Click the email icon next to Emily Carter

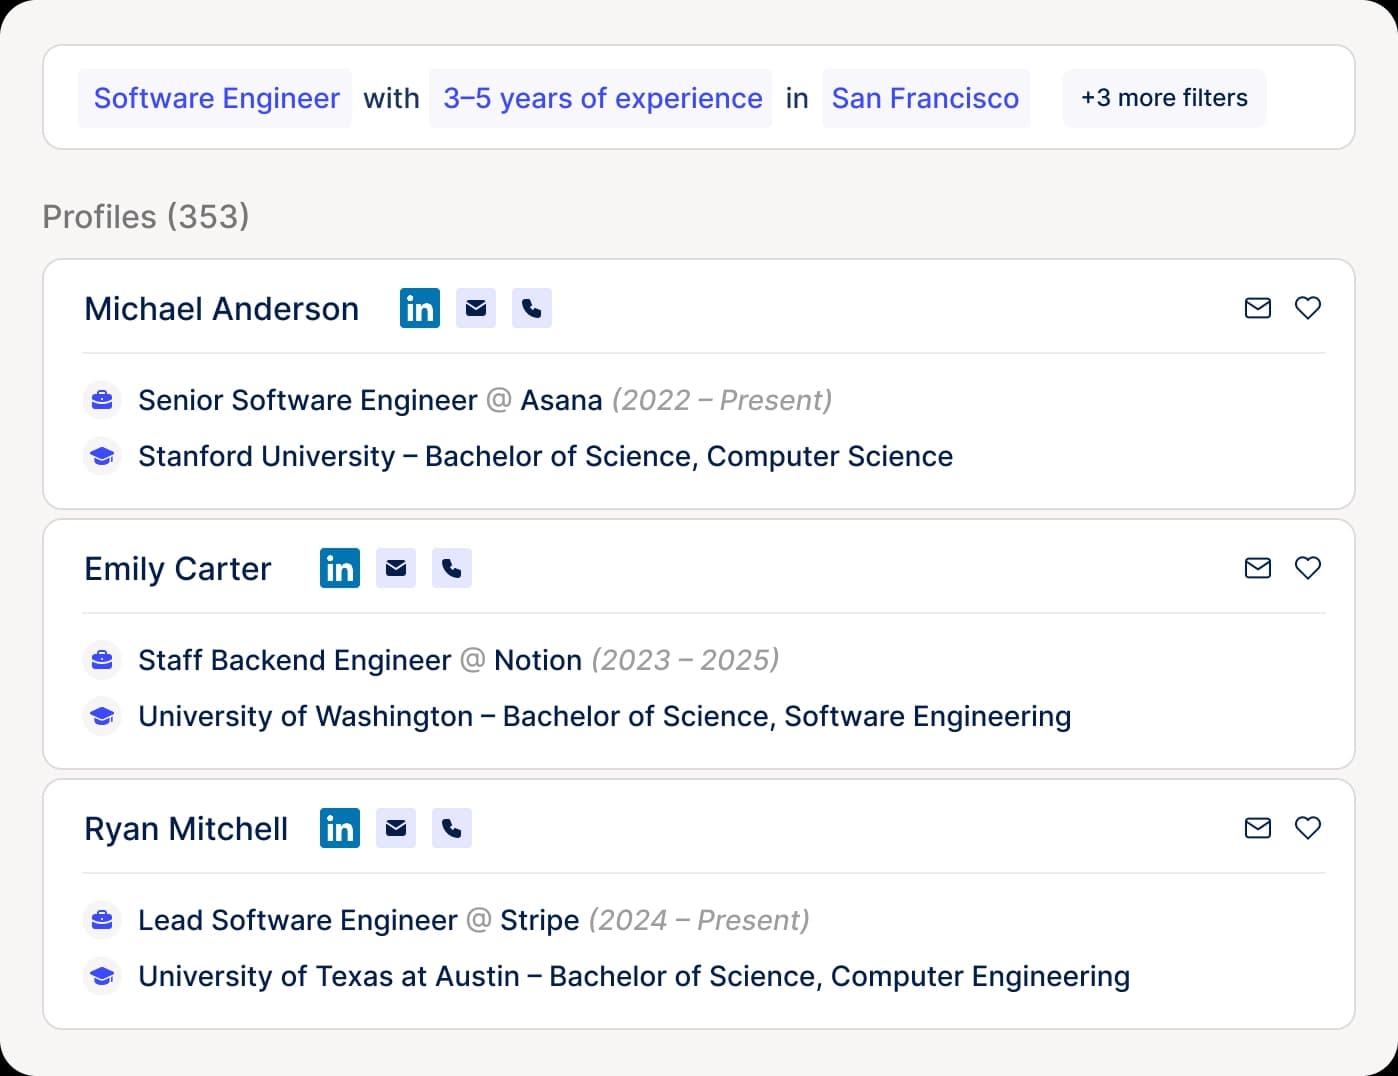tap(396, 568)
